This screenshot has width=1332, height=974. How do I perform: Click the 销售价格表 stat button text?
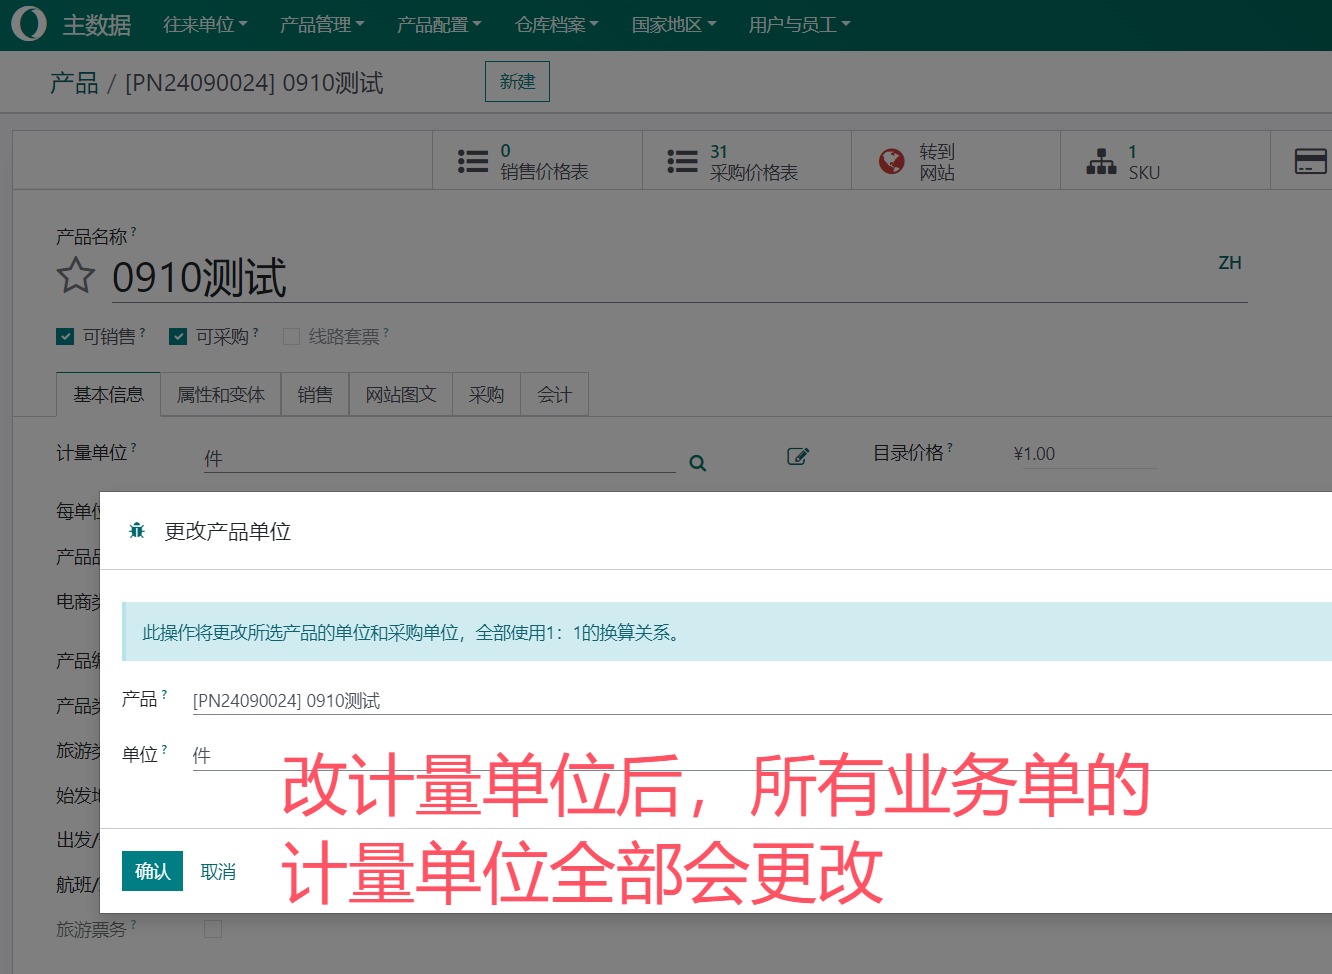coord(544,172)
